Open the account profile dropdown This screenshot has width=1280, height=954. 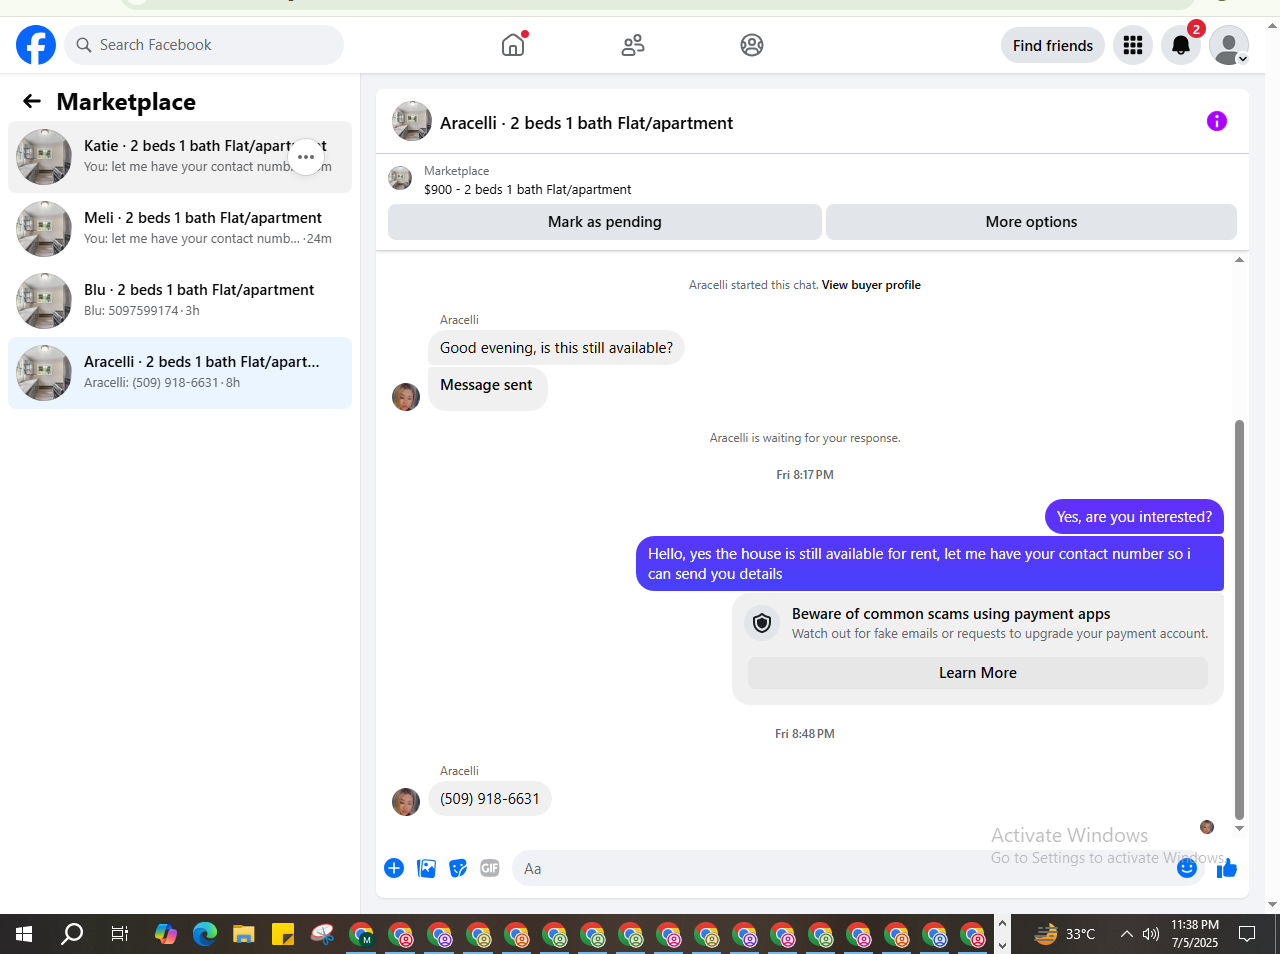tap(1229, 45)
